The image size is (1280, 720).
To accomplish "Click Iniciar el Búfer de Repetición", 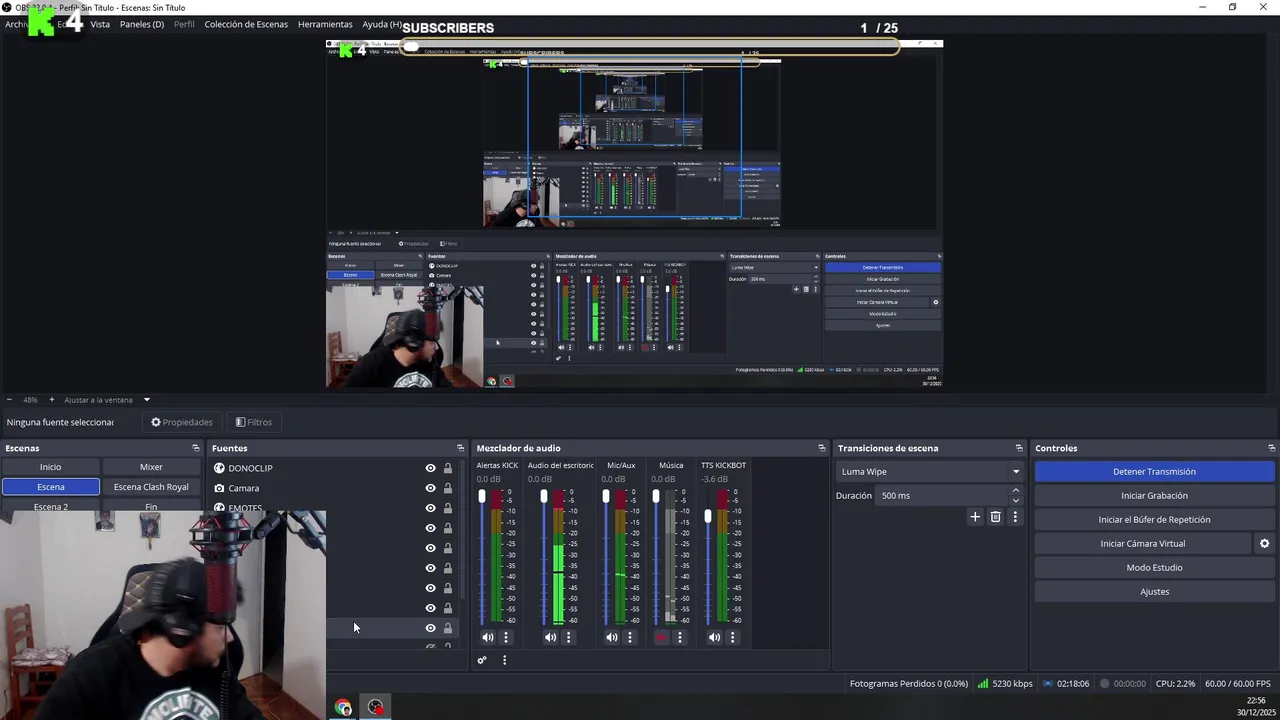I will (x=1154, y=520).
